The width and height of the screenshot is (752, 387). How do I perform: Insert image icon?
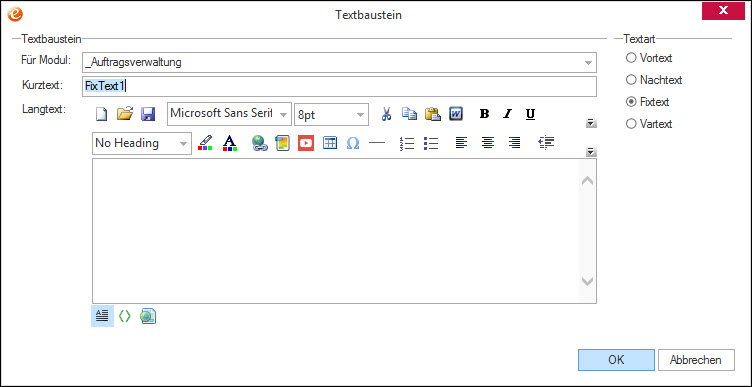282,143
